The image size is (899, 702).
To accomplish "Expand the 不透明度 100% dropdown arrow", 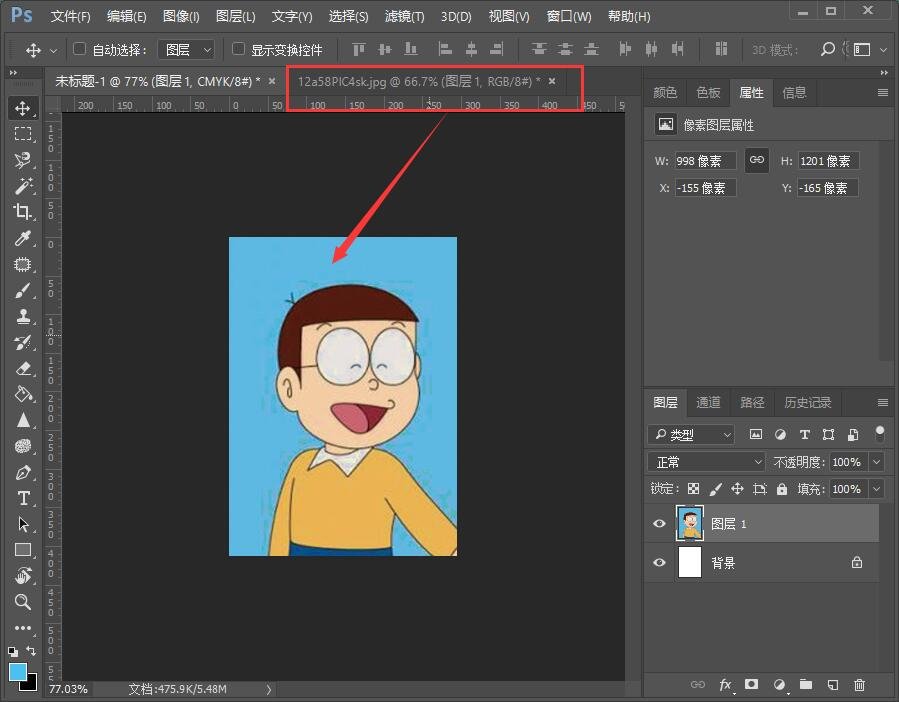I will [x=876, y=462].
